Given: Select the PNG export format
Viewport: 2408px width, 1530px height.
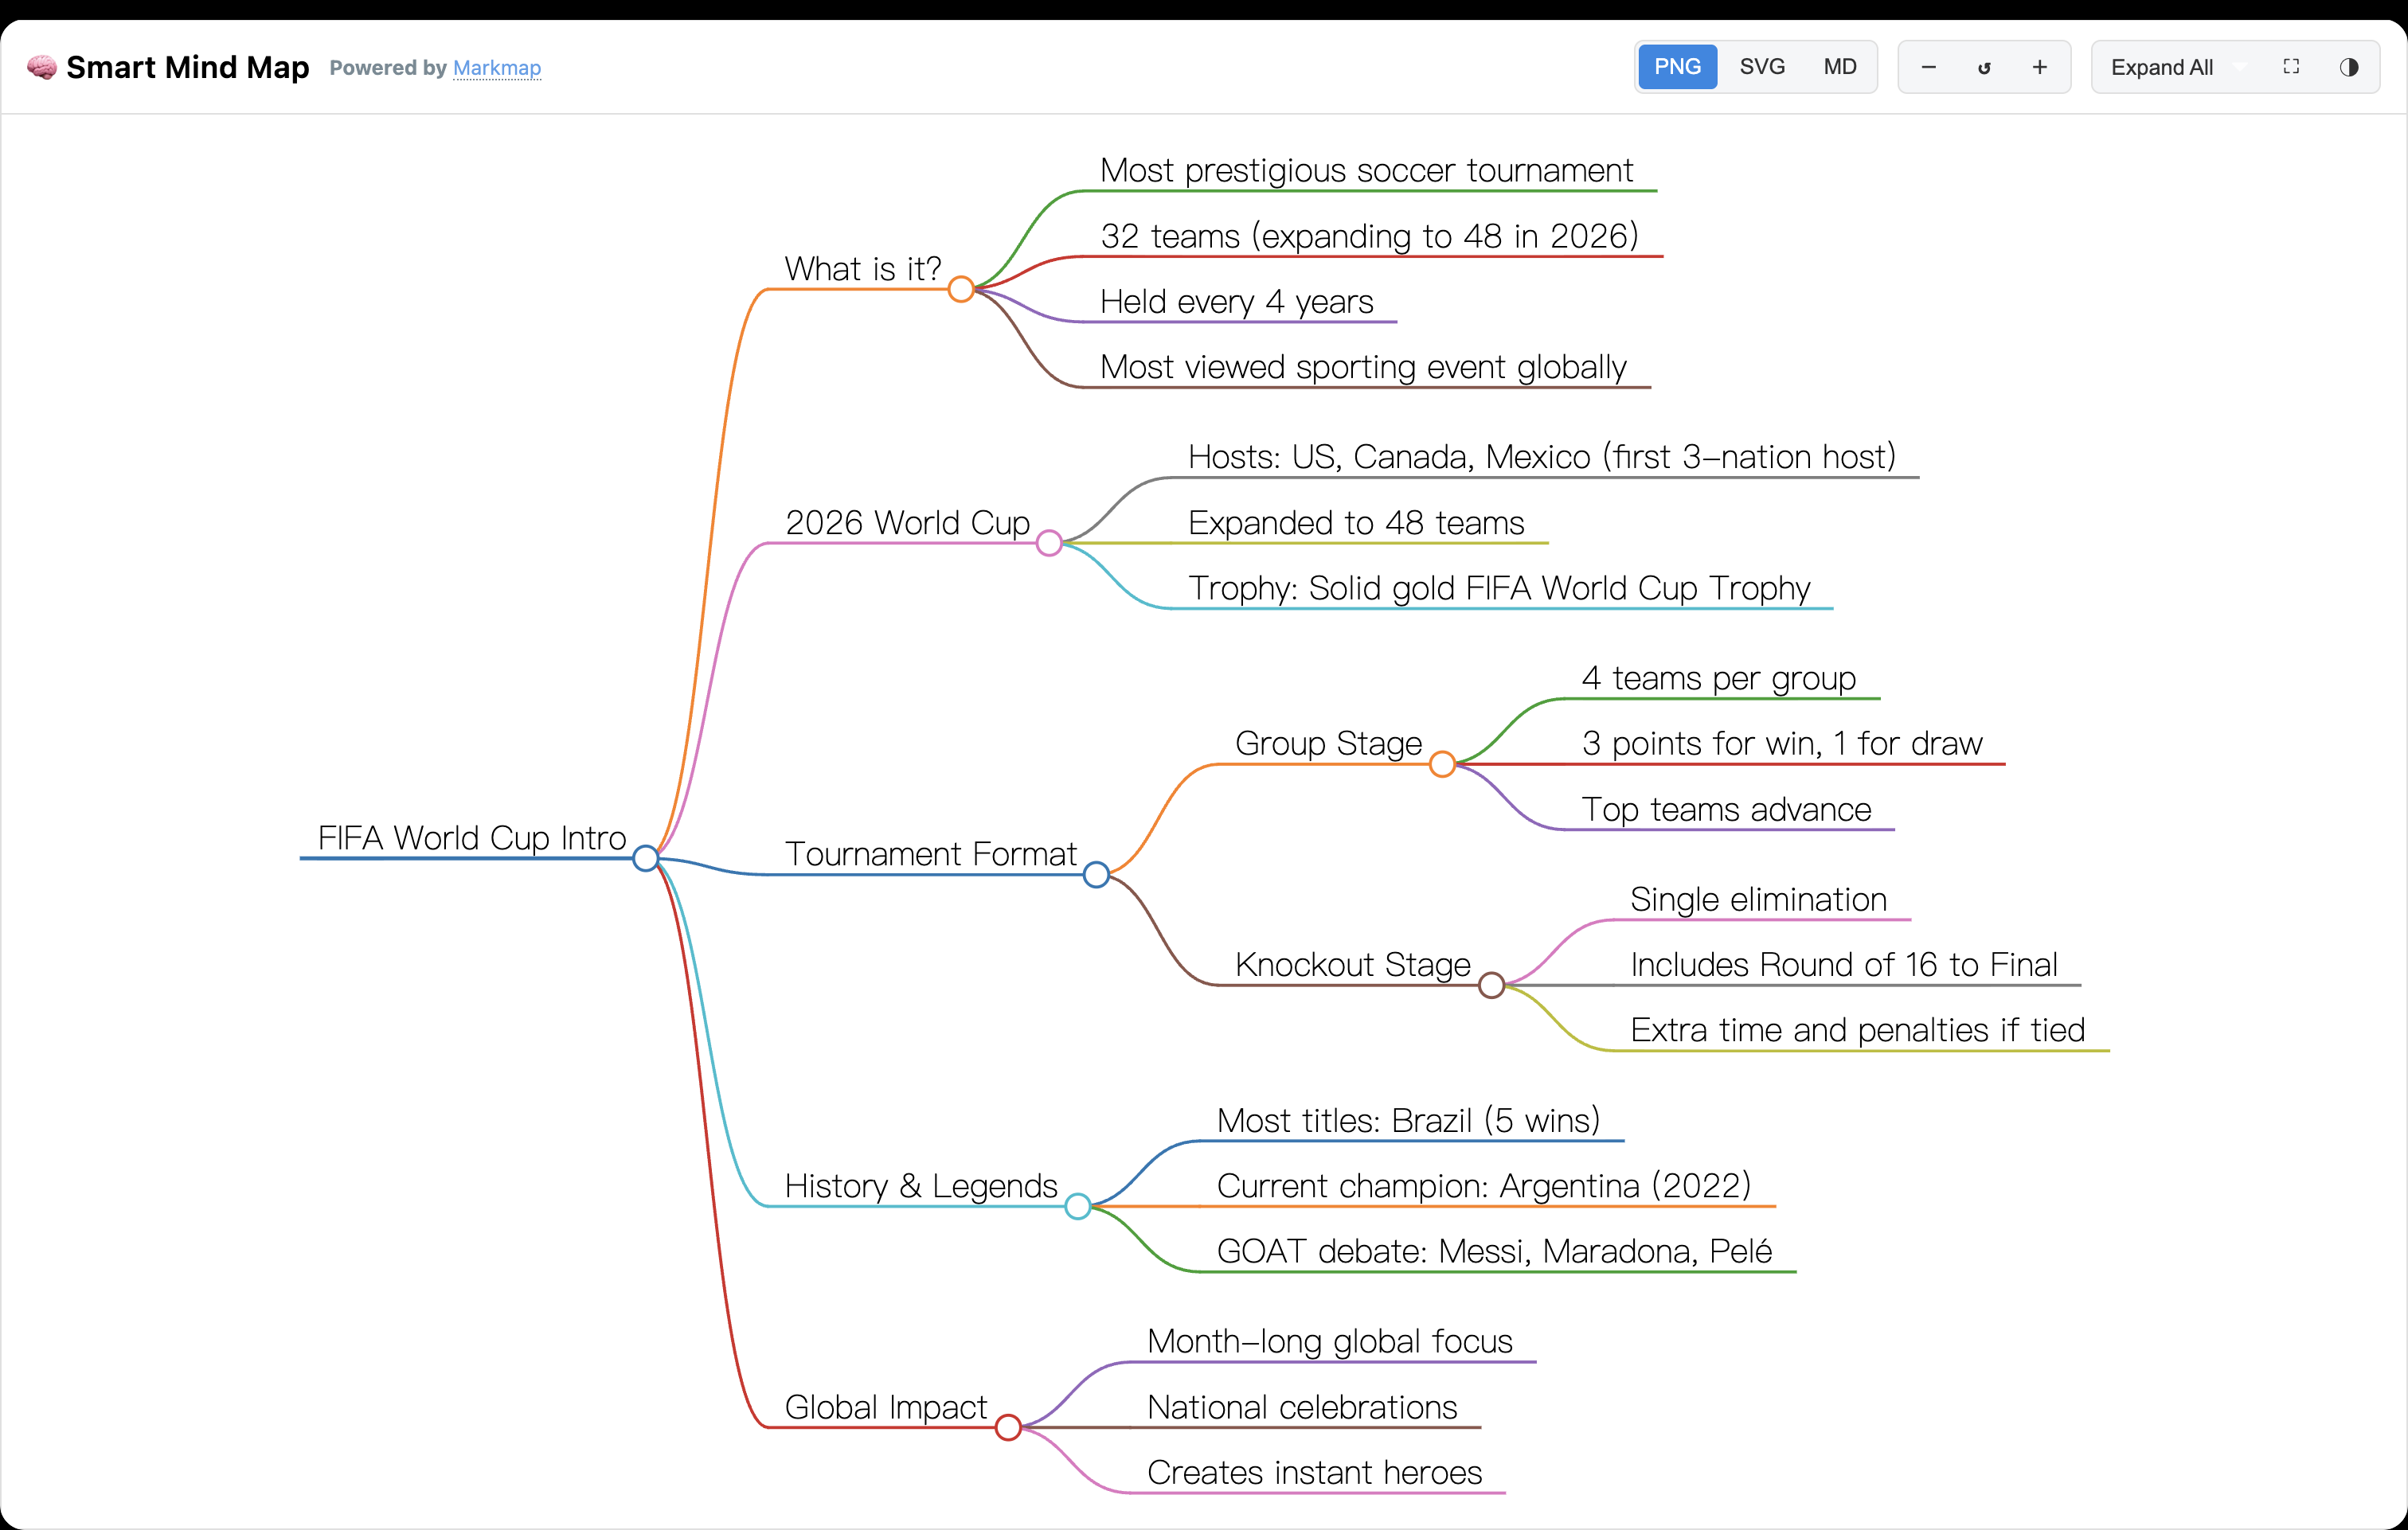Looking at the screenshot, I should tap(1676, 67).
